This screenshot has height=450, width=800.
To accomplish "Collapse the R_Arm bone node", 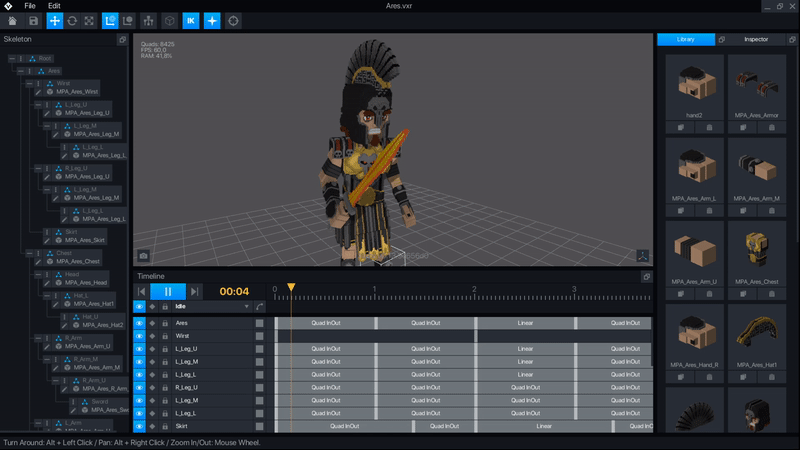I will (38, 338).
